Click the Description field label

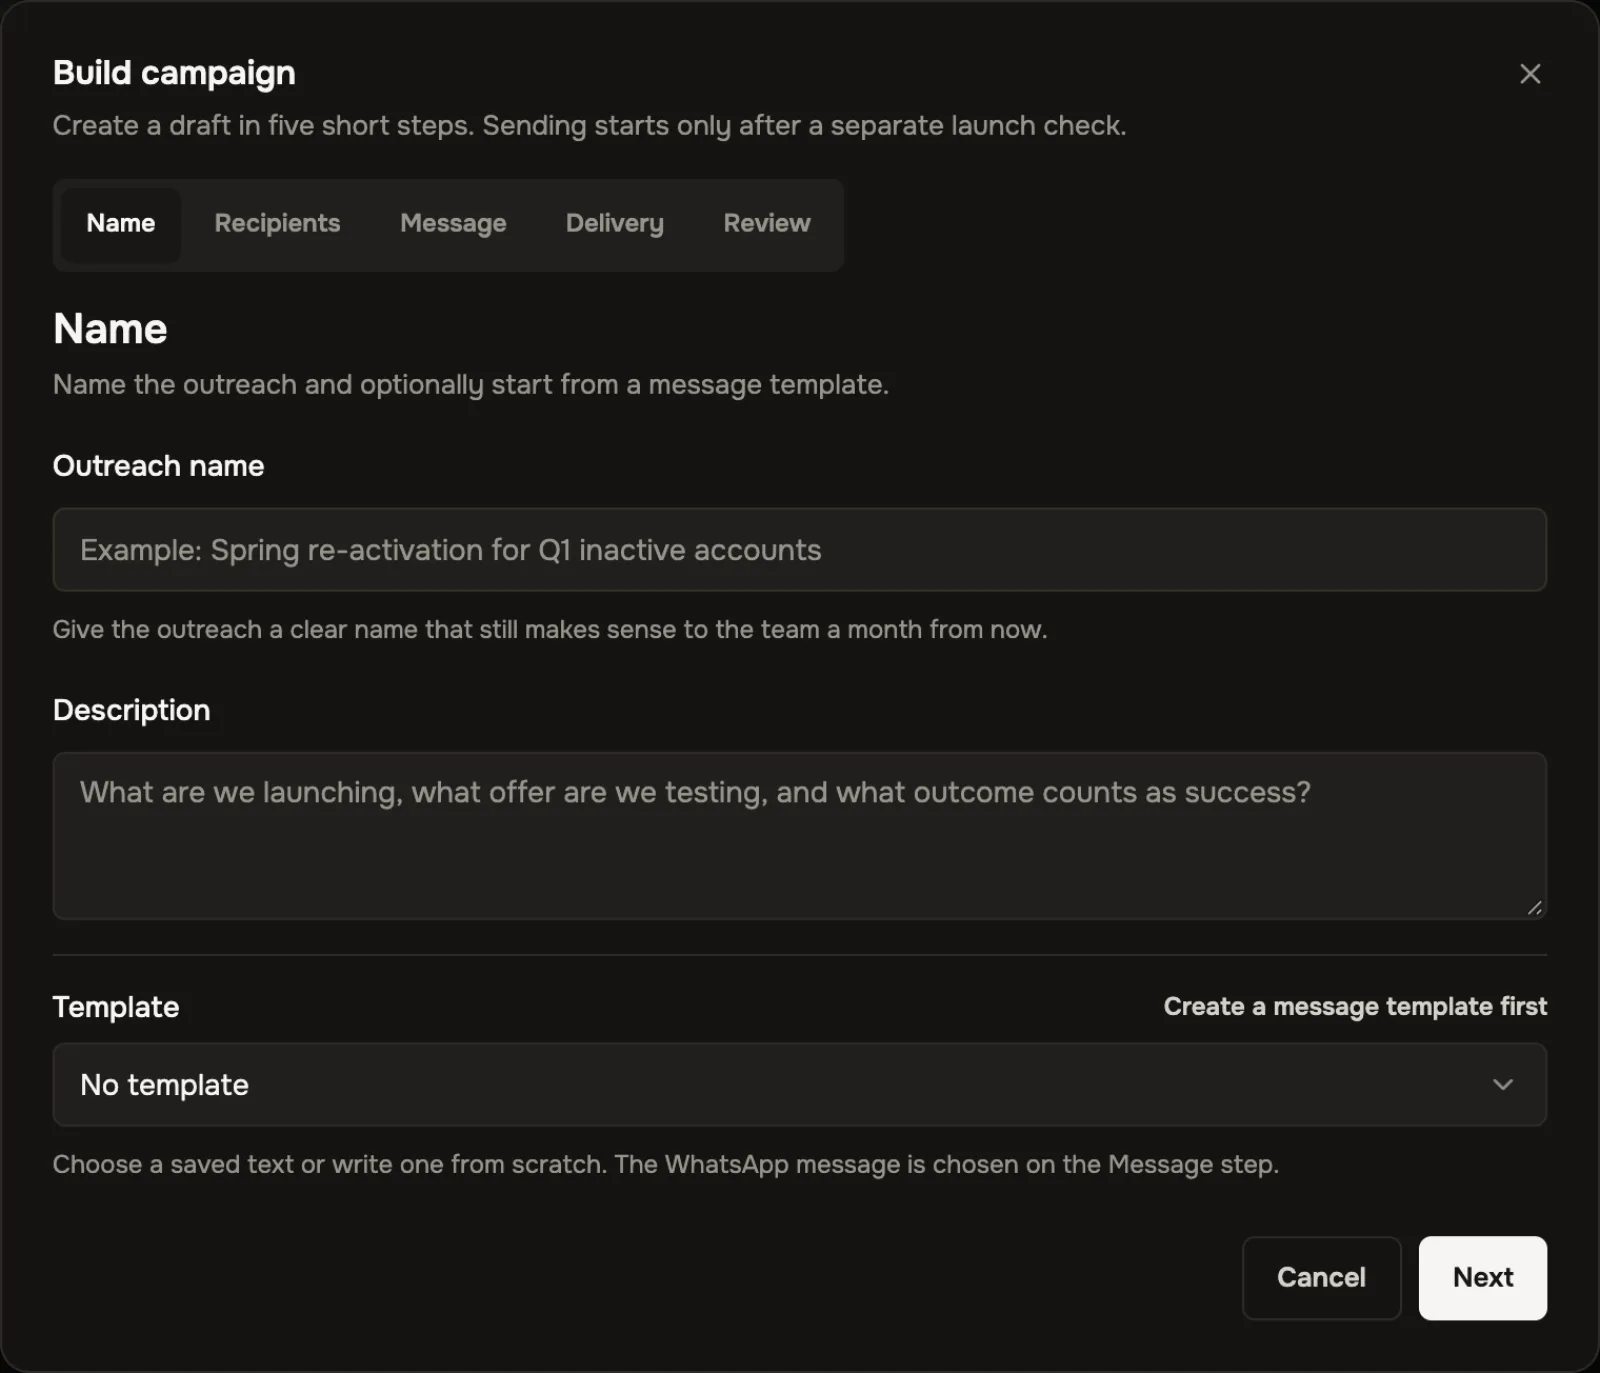[x=131, y=710]
